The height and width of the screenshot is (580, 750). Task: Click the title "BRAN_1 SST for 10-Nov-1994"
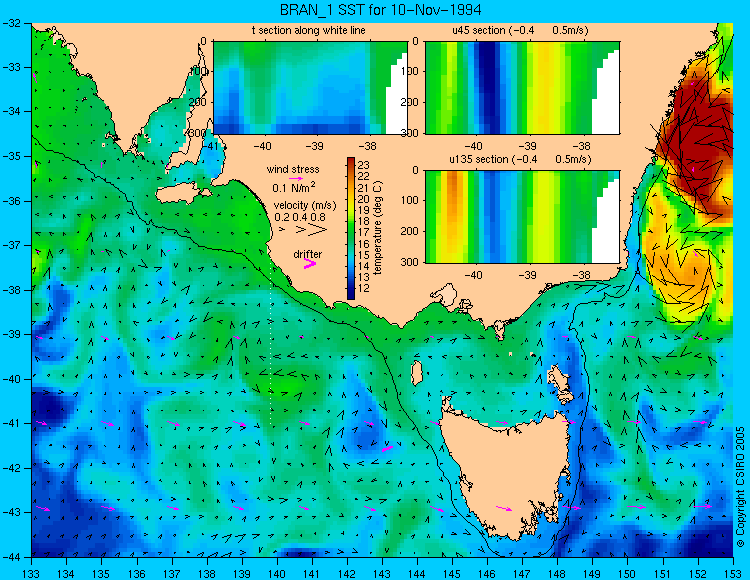[x=380, y=10]
